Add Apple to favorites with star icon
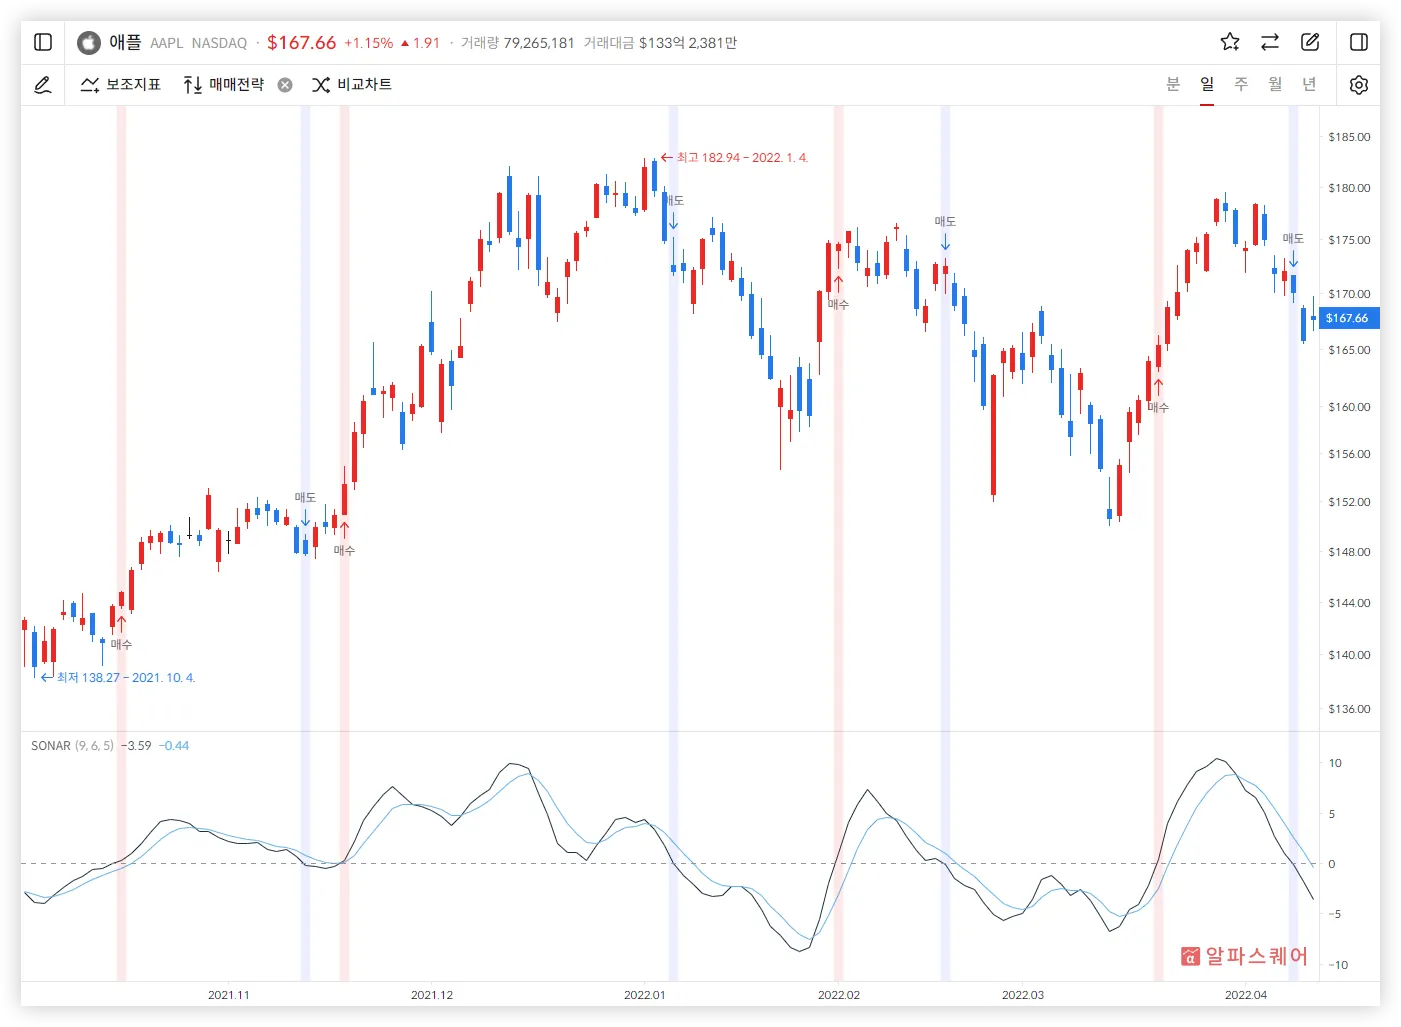 click(1230, 42)
